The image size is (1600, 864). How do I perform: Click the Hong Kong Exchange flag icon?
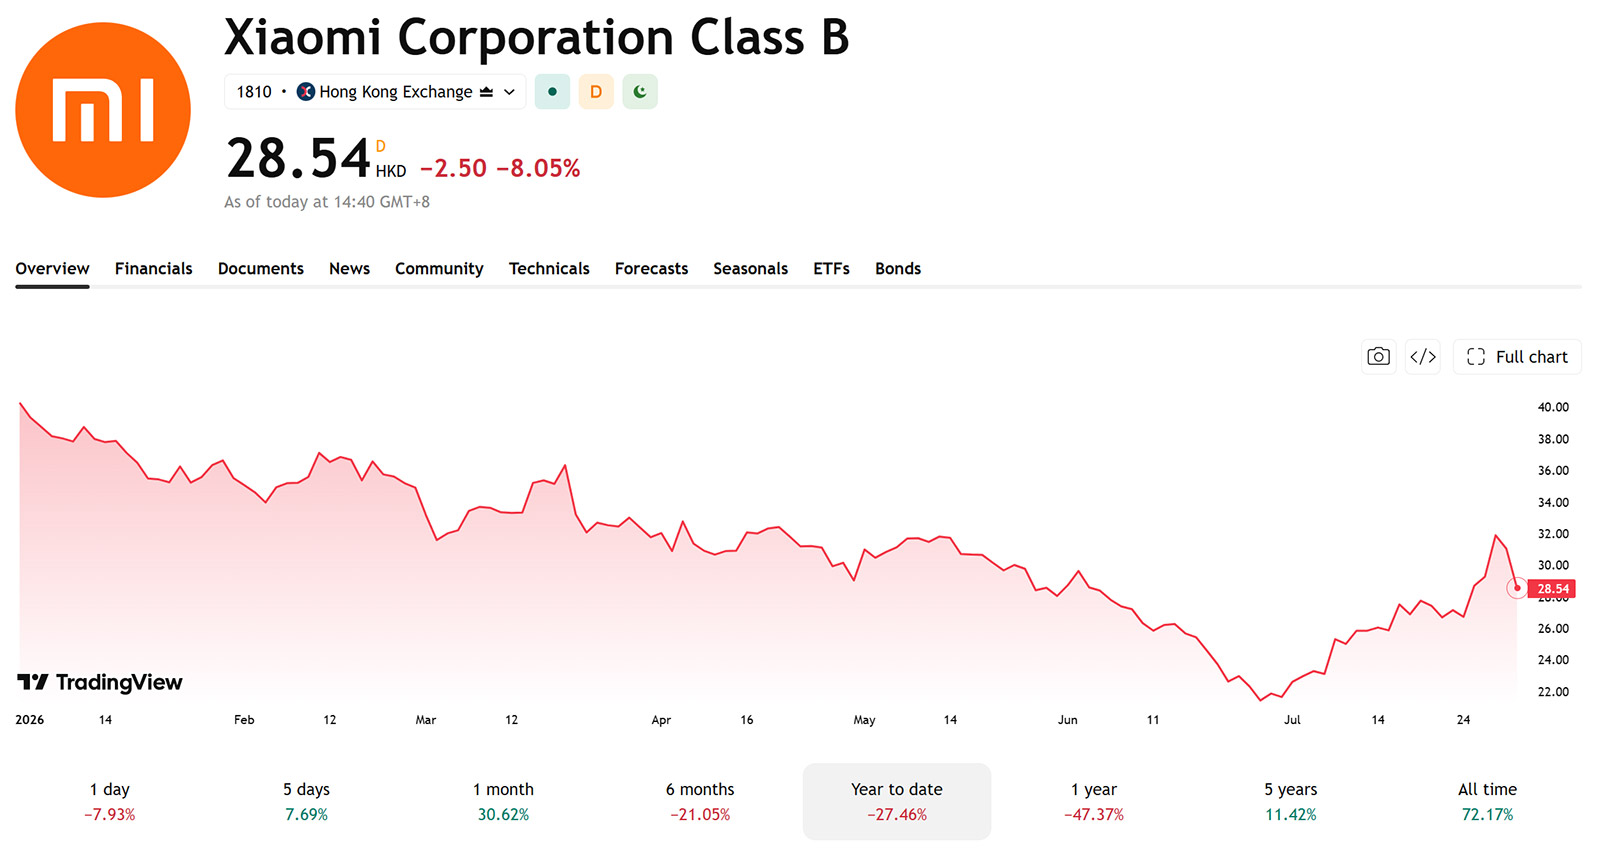coord(306,92)
